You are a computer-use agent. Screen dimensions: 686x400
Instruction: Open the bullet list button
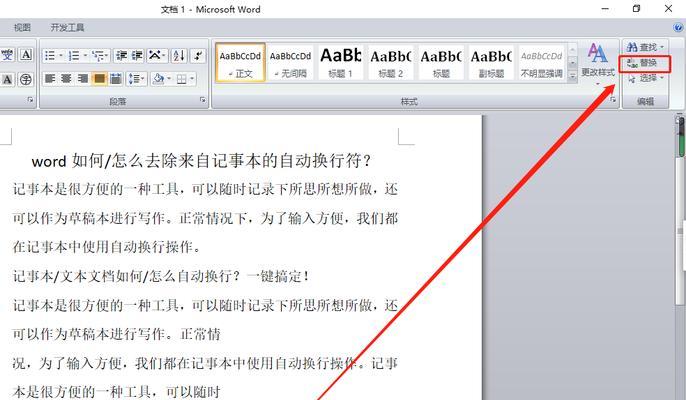(x=50, y=55)
